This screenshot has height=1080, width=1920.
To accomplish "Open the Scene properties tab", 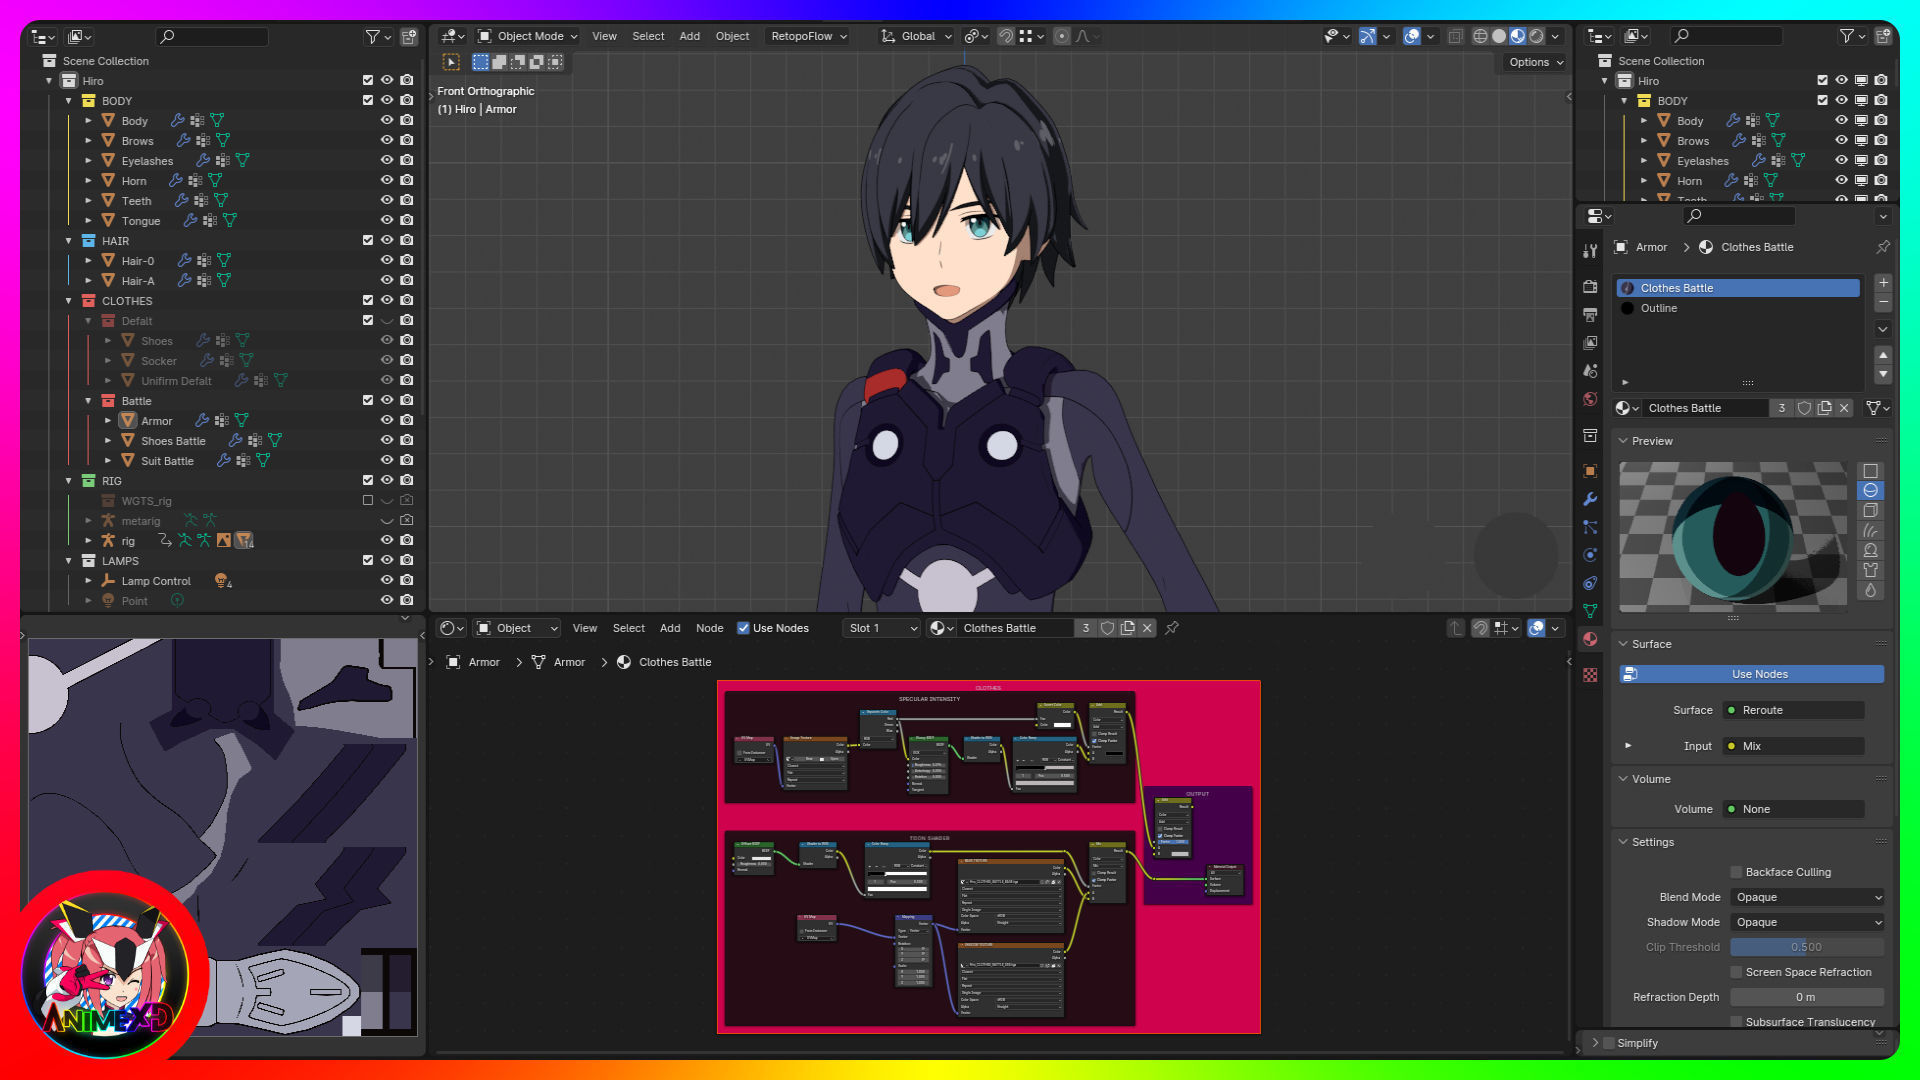I will point(1590,370).
